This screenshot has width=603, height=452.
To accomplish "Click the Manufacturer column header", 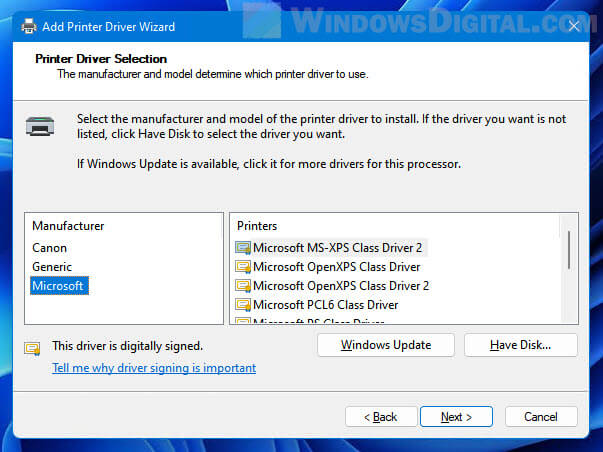I will (68, 226).
